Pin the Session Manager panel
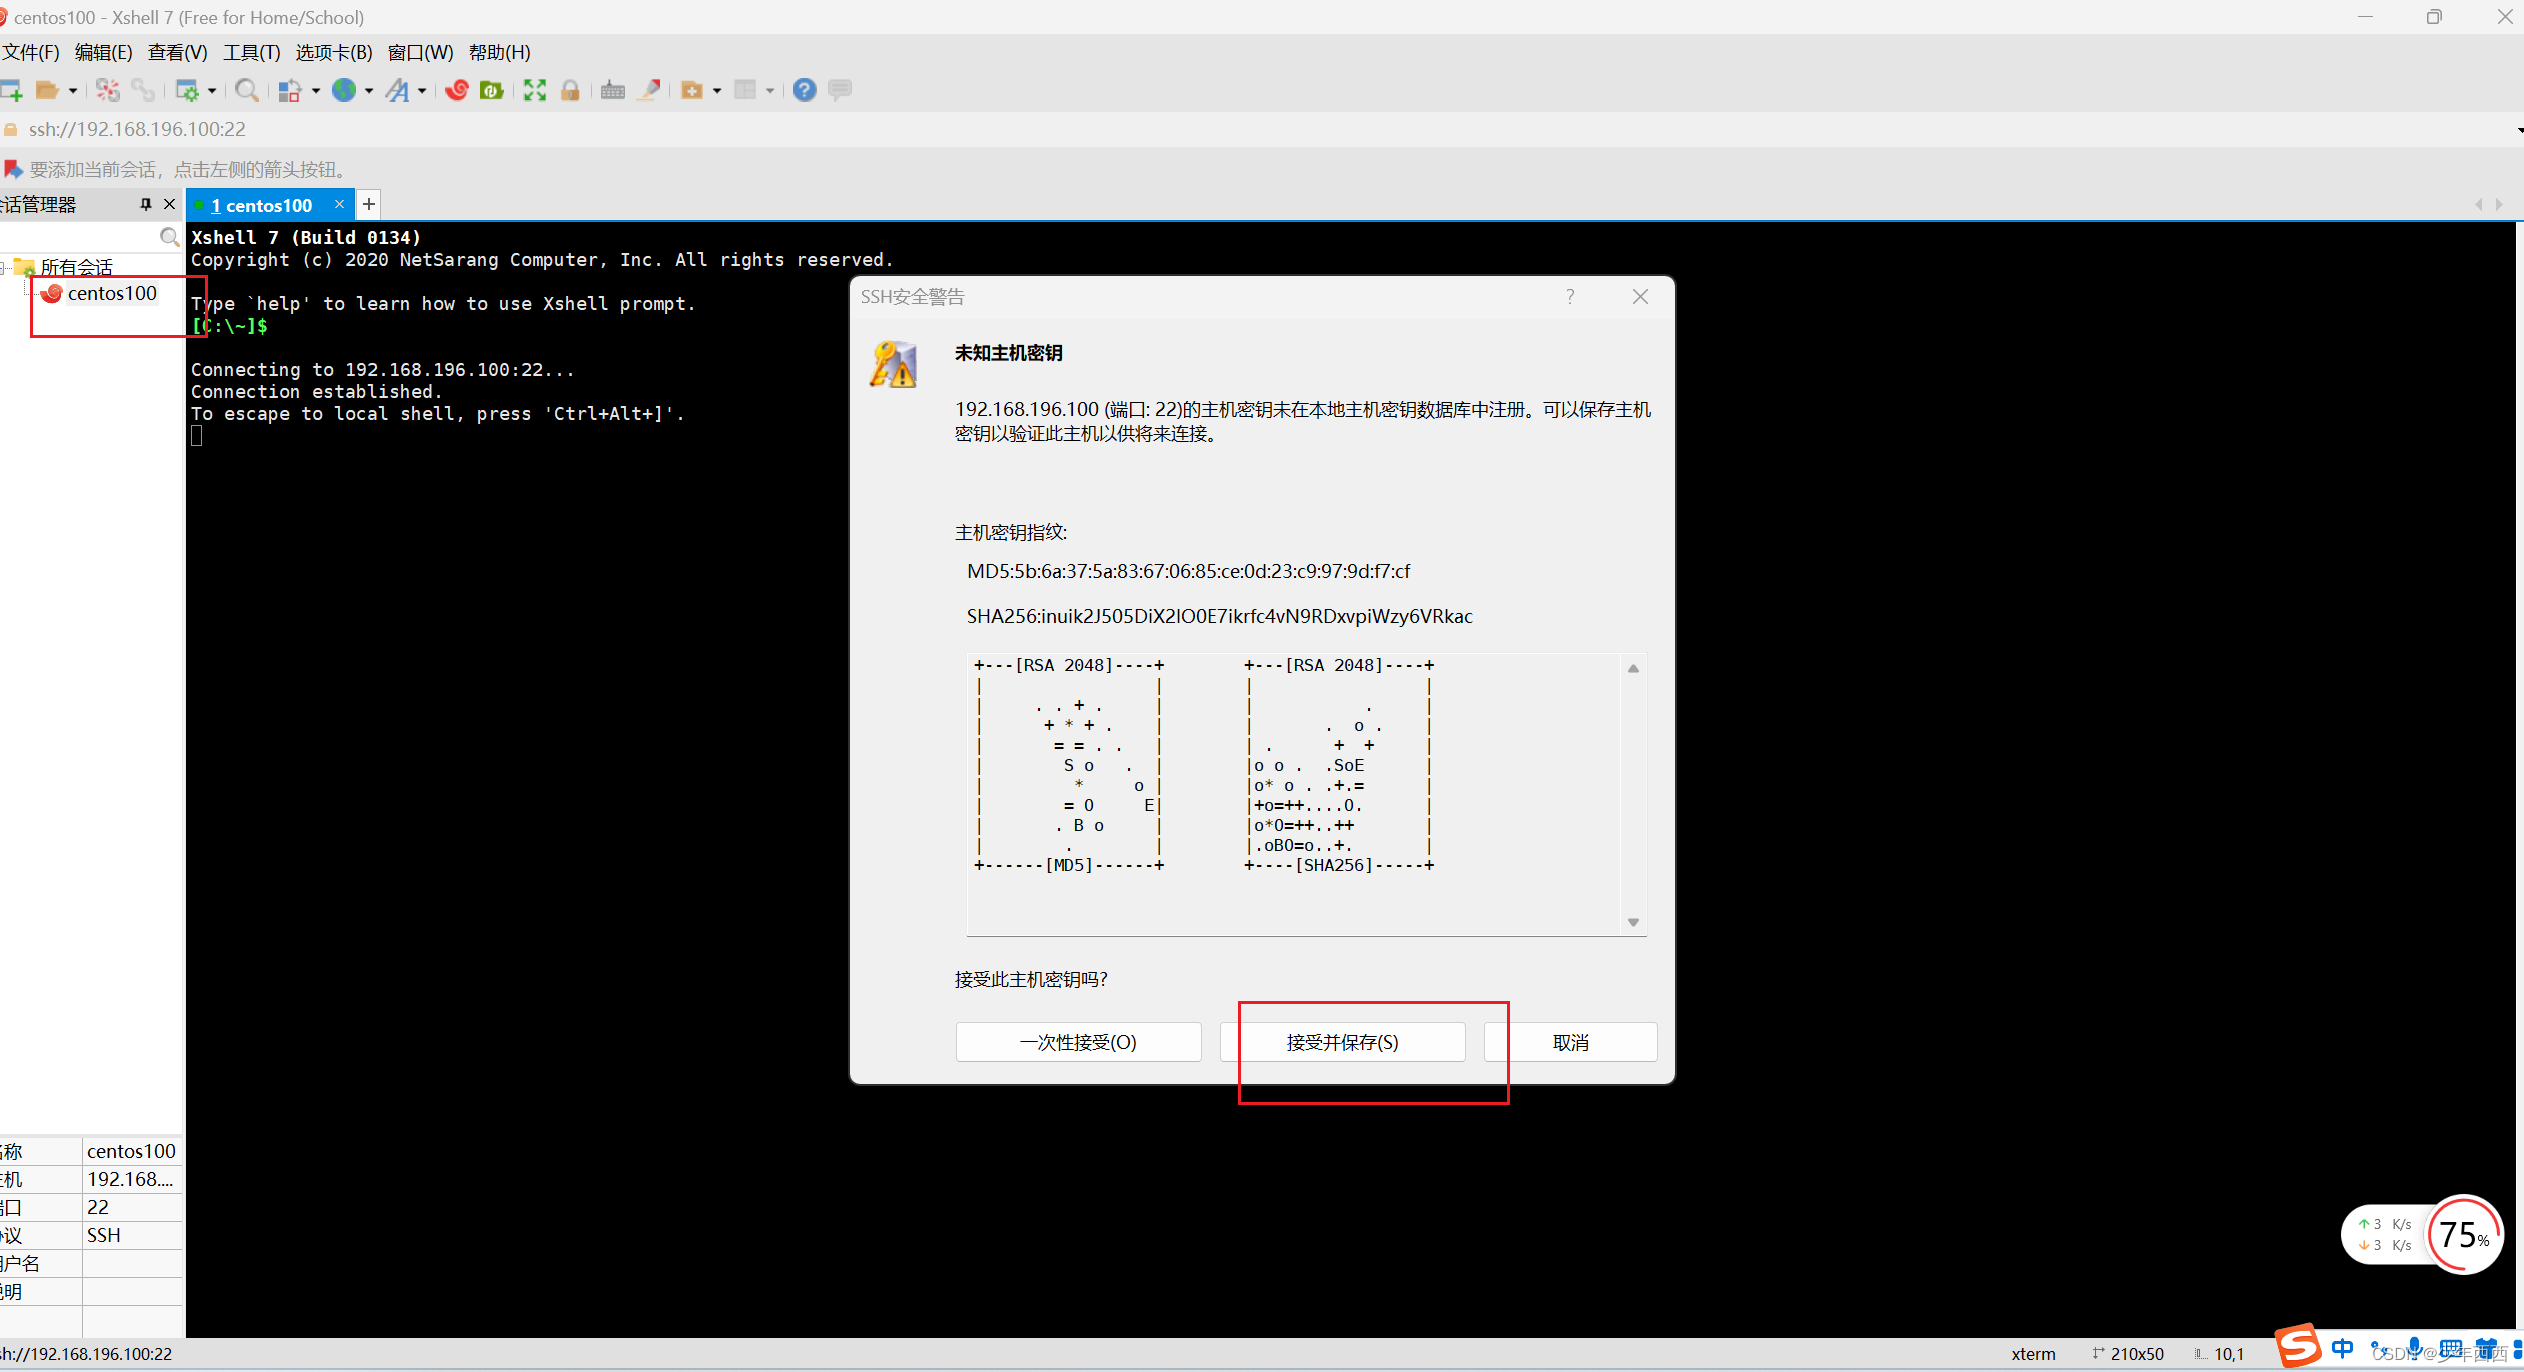Screen dimensions: 2524x1372 coord(146,204)
